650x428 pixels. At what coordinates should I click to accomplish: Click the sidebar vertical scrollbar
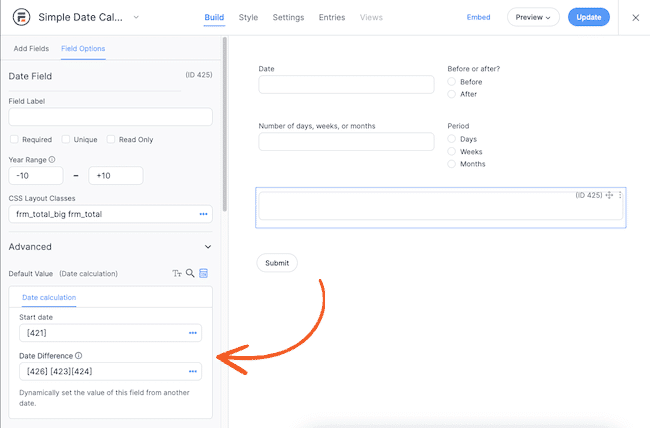tap(225, 124)
